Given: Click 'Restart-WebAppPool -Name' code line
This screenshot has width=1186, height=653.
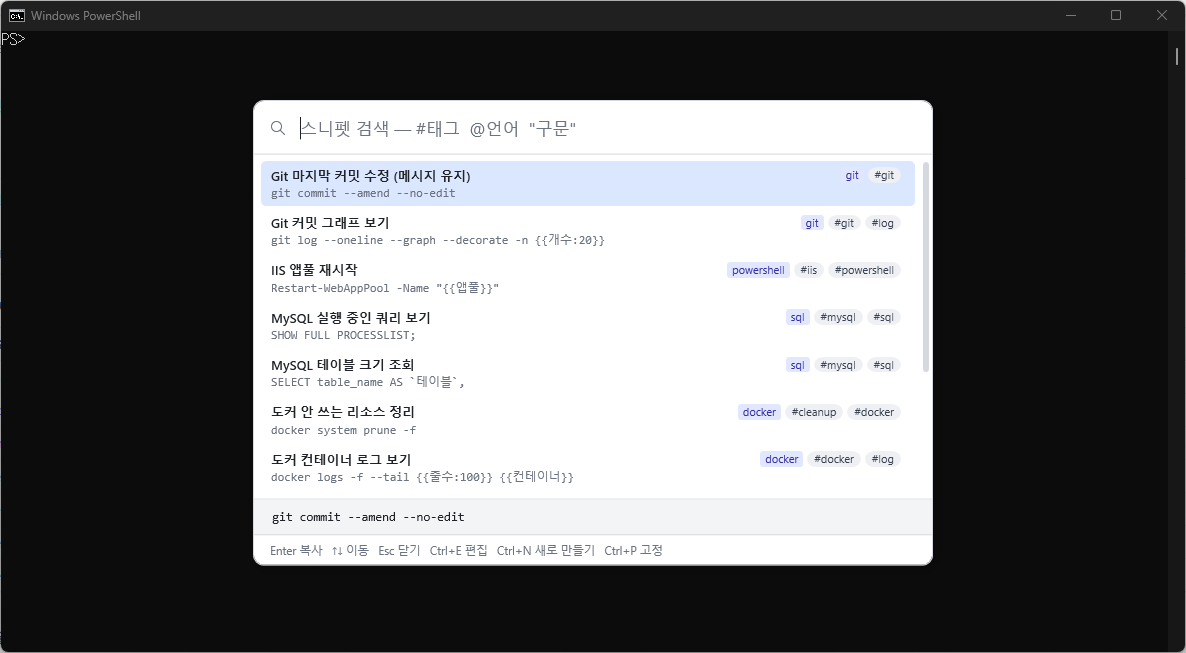Looking at the screenshot, I should [385, 288].
